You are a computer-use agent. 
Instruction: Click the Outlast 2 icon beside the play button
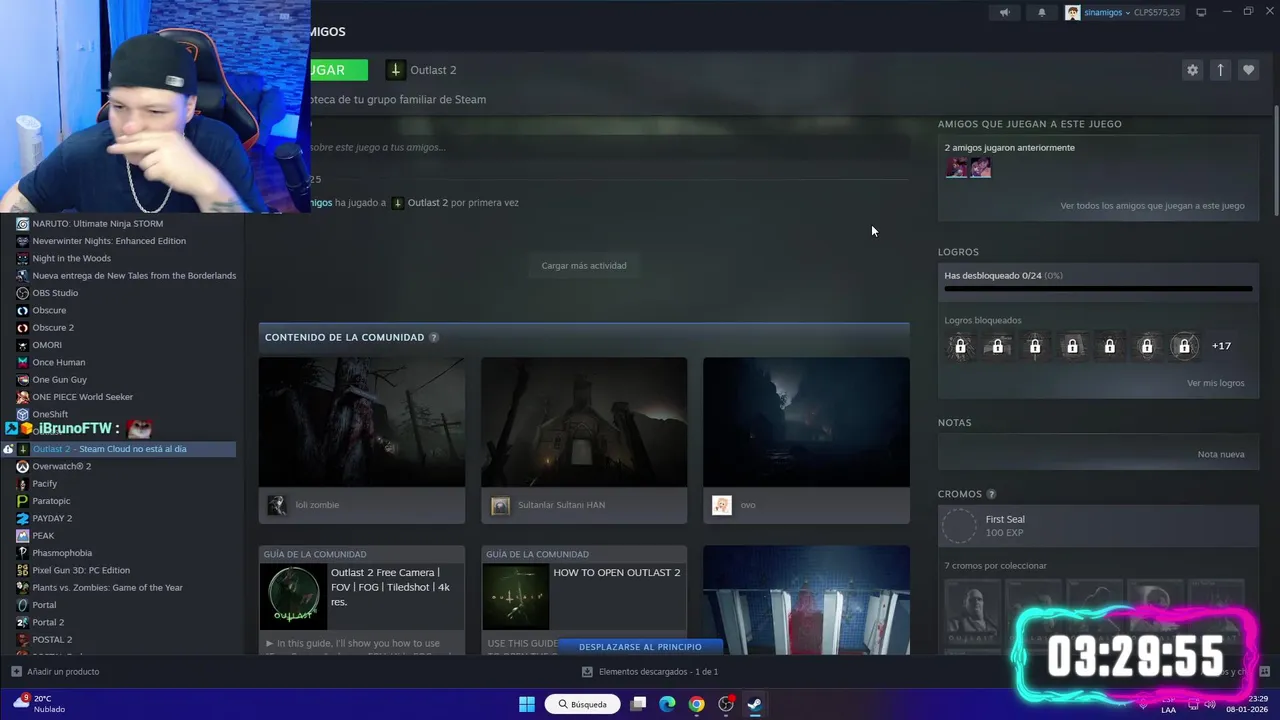pyautogui.click(x=396, y=70)
